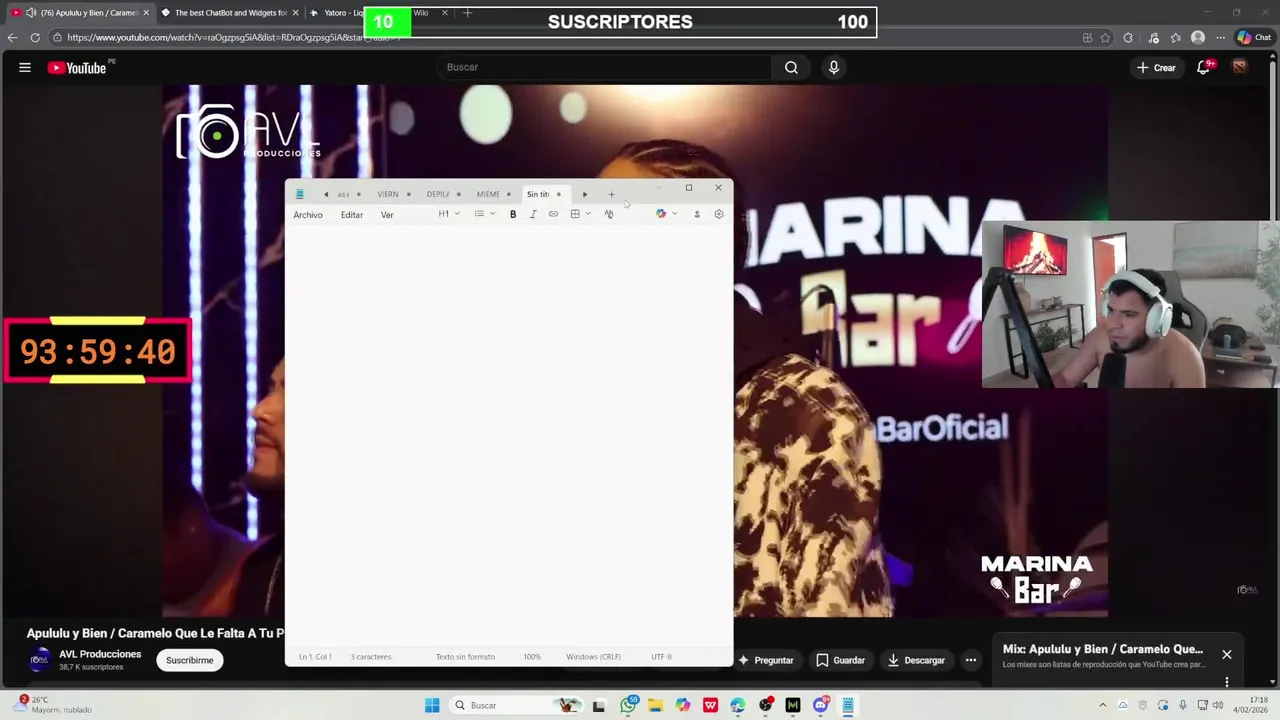Click the YouTube account avatar

(1239, 67)
